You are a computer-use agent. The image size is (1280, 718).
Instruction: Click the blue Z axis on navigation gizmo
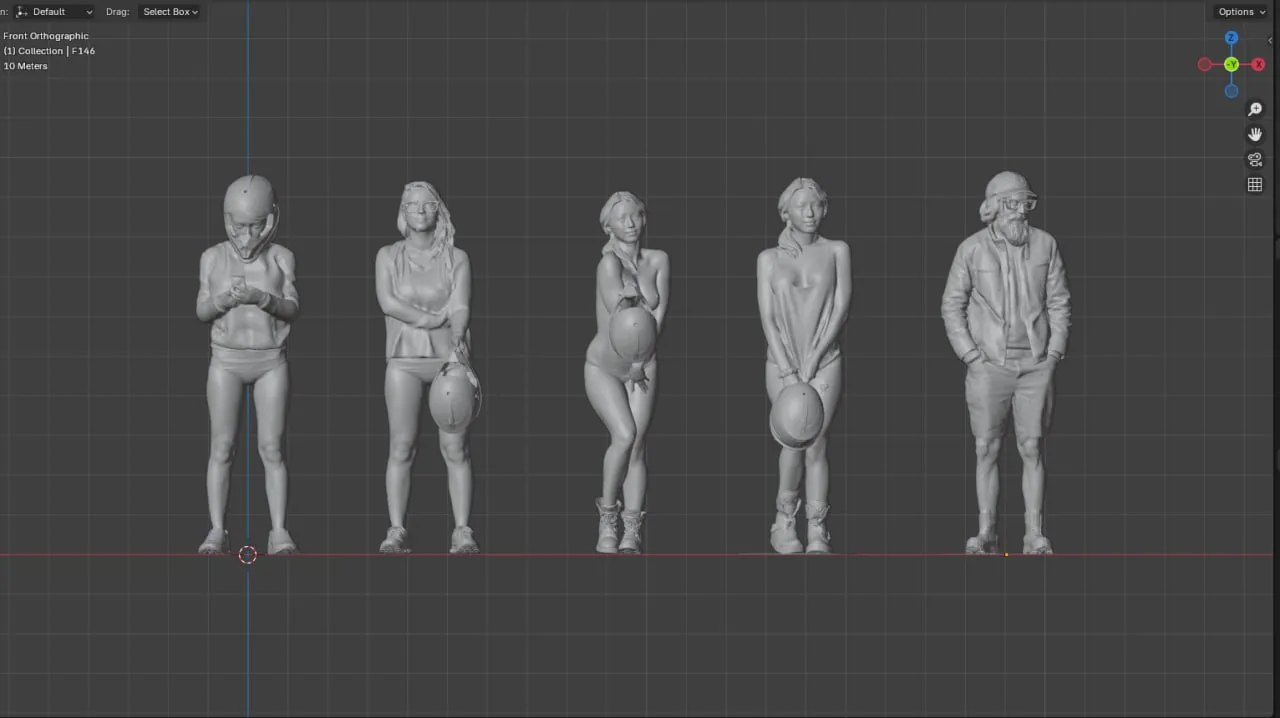[x=1231, y=38]
